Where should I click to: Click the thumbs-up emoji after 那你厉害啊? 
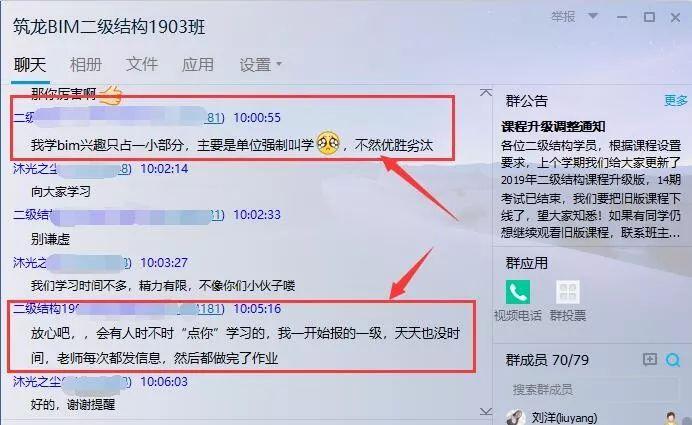110,94
